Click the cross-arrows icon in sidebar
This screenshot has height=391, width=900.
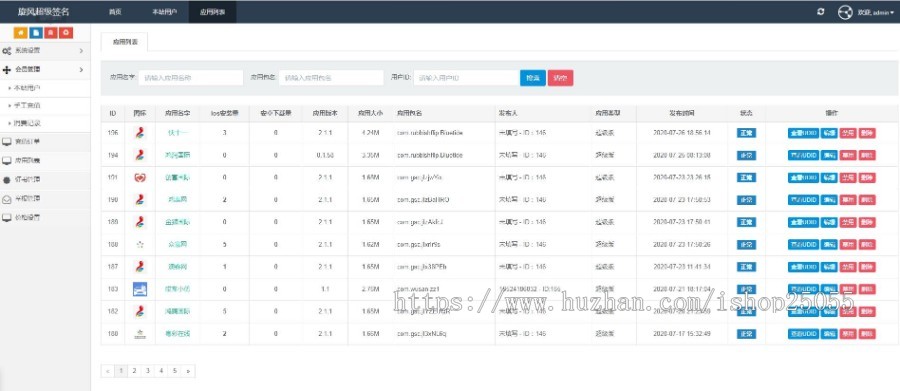point(7,69)
